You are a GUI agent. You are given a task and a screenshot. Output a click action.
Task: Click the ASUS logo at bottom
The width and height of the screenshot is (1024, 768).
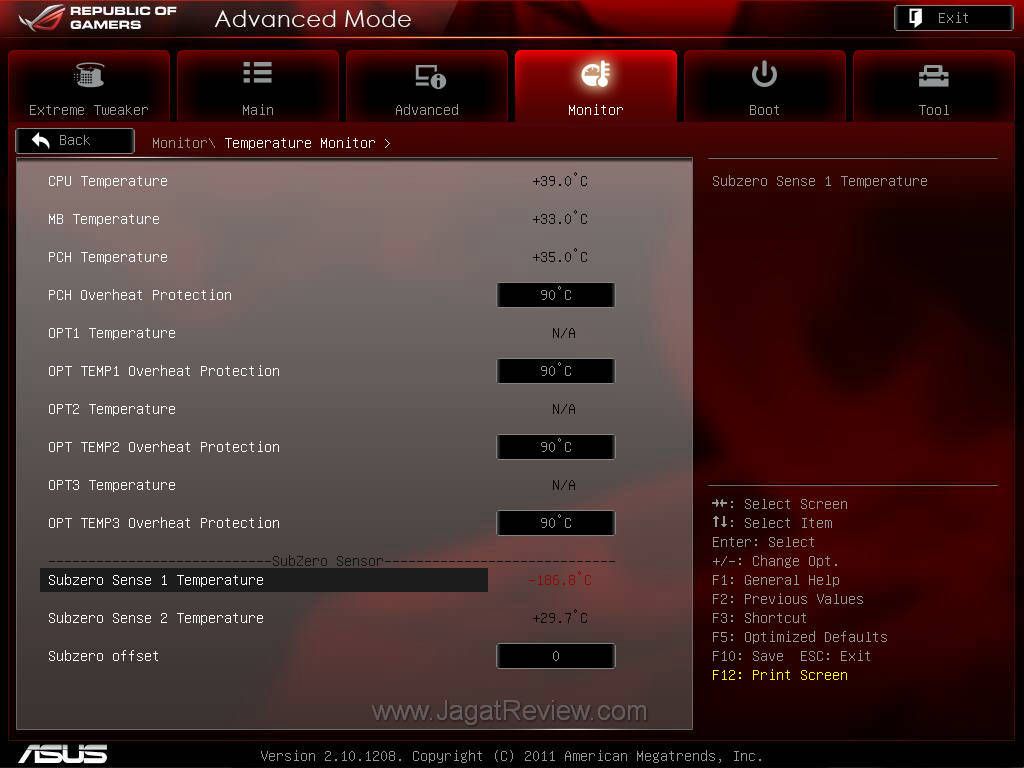[x=63, y=754]
